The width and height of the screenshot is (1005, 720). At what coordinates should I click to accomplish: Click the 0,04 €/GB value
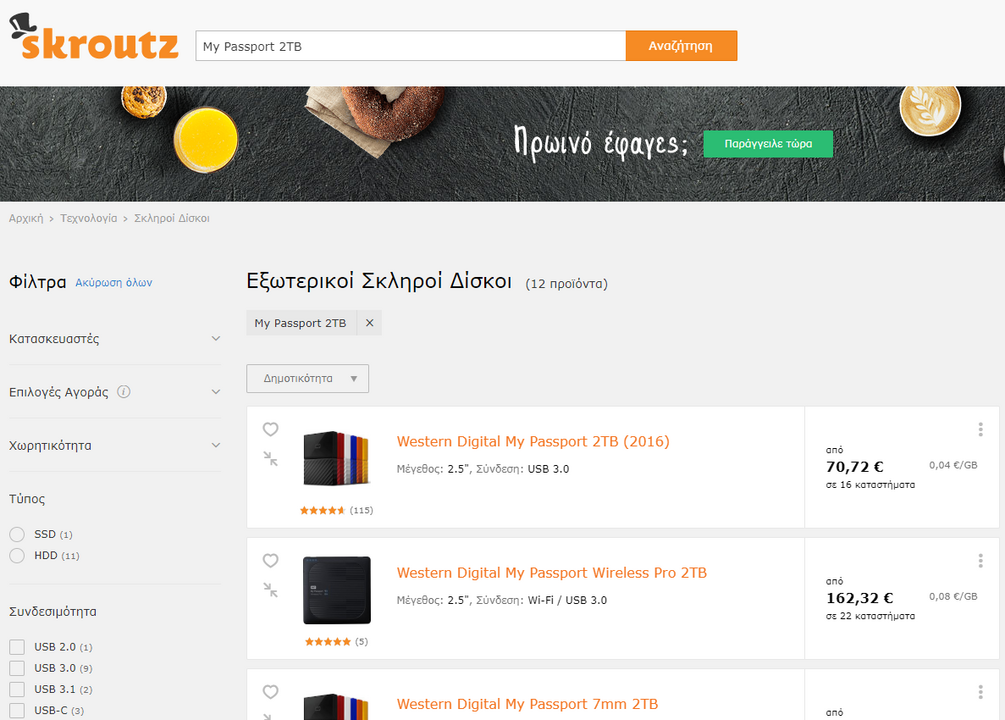pyautogui.click(x=953, y=465)
